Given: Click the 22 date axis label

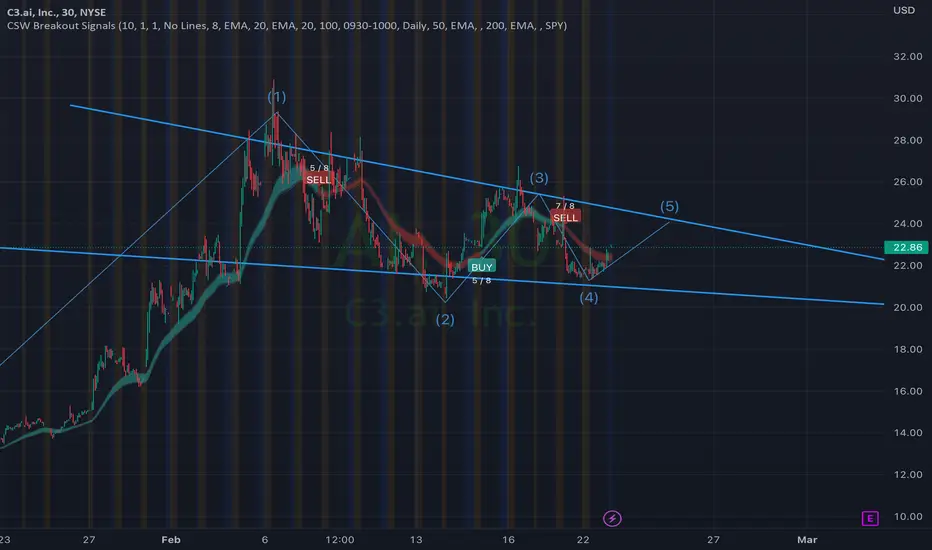Looking at the screenshot, I should 583,540.
